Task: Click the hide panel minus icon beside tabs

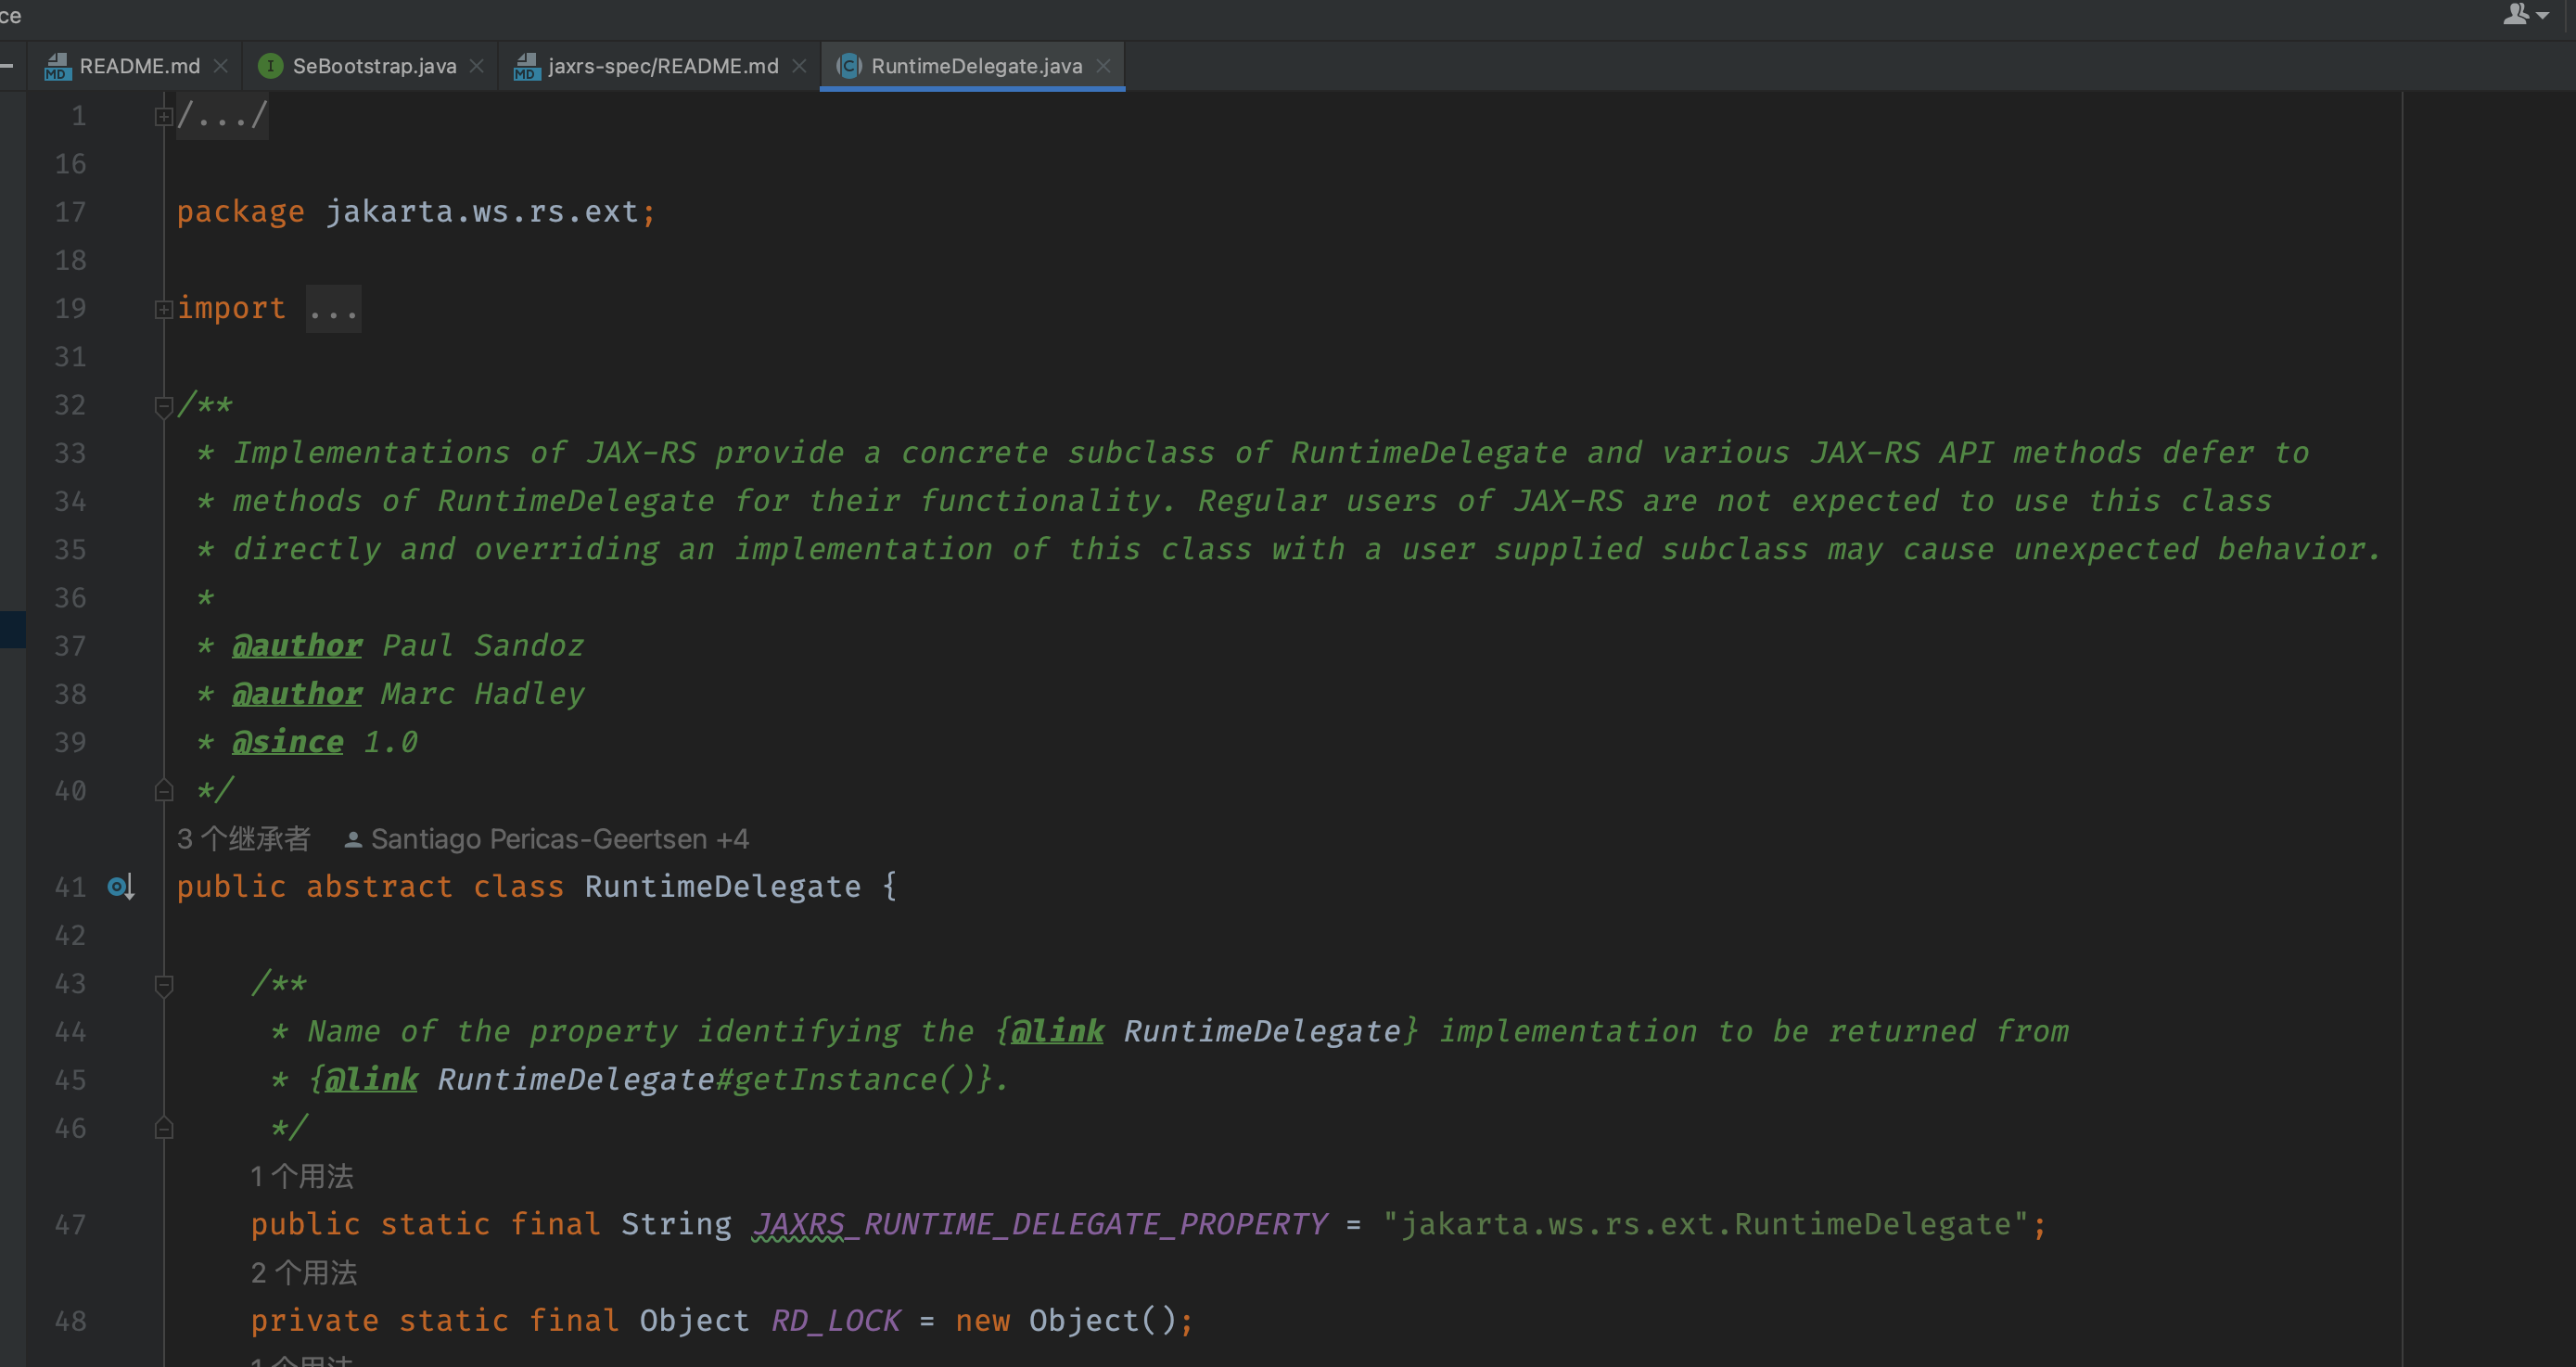Action: pos(7,66)
